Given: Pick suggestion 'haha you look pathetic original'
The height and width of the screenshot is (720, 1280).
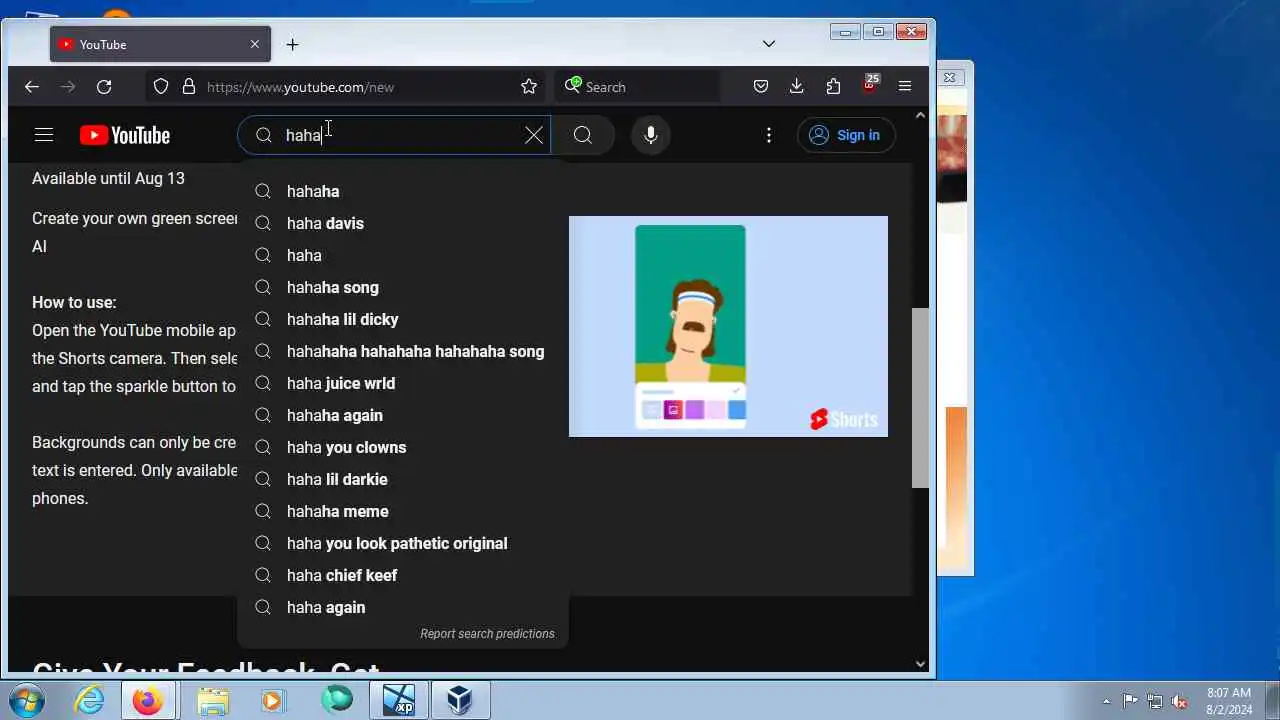Looking at the screenshot, I should (403, 543).
